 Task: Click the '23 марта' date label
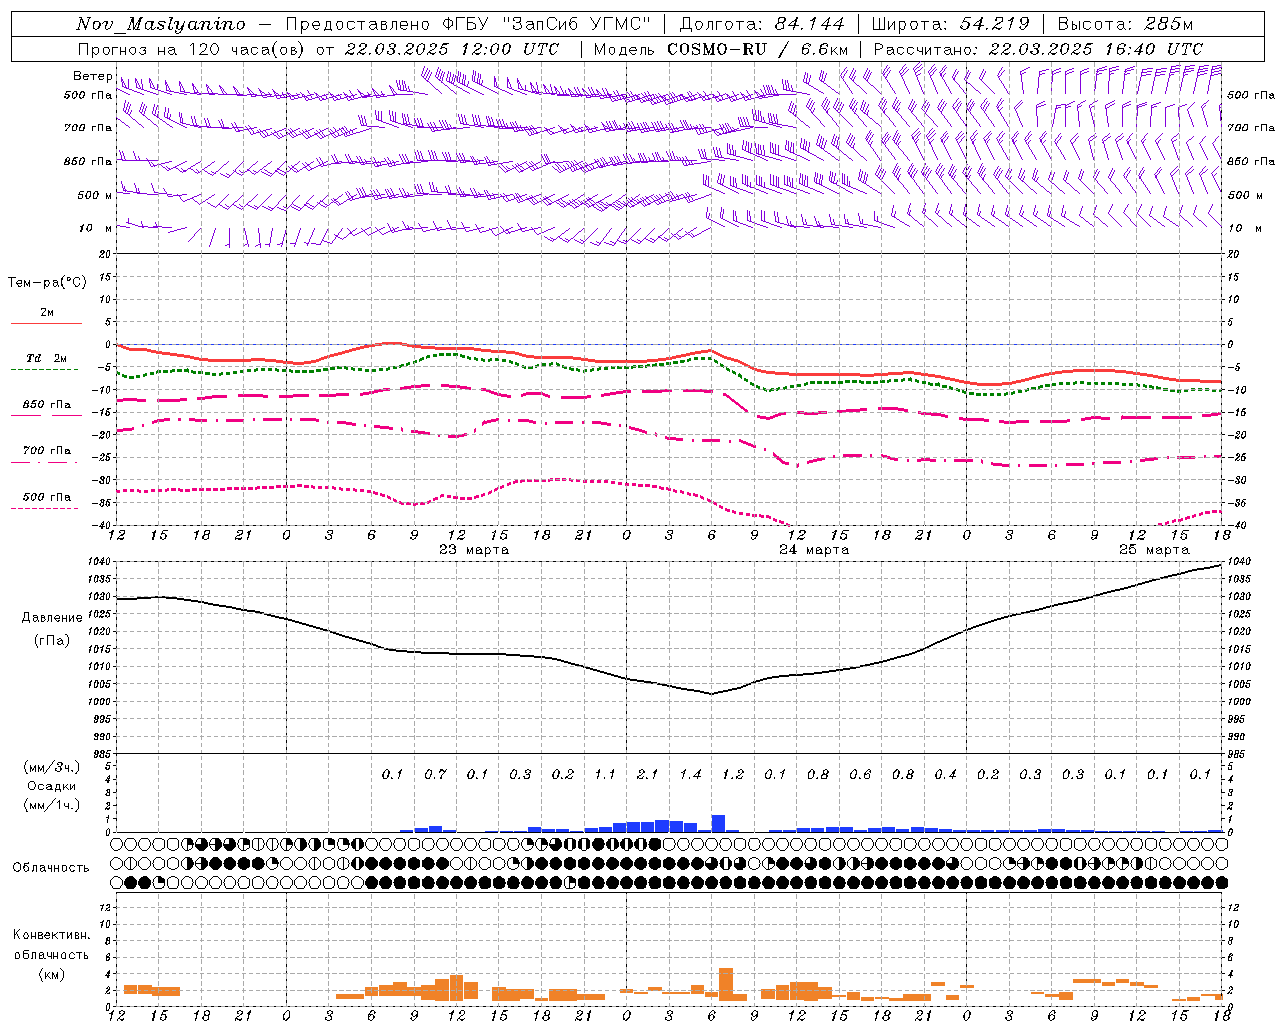474,550
